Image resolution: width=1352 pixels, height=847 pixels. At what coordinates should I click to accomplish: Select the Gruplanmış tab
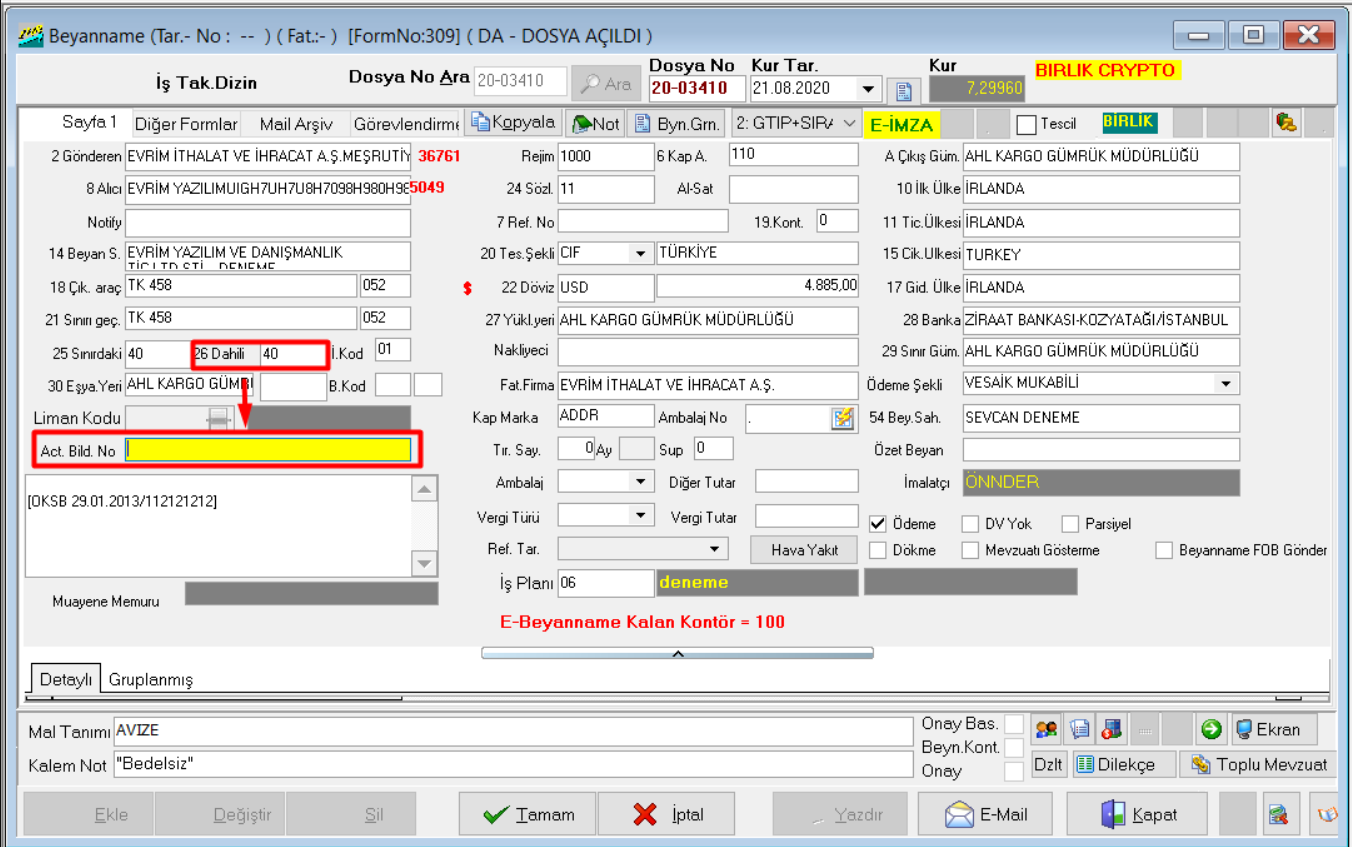[x=150, y=679]
